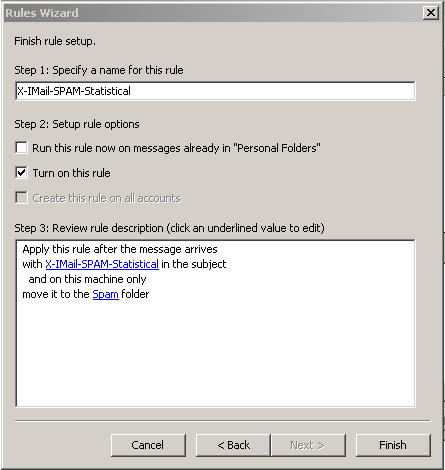Uncheck the Turn on this rule checkbox

tap(21, 173)
